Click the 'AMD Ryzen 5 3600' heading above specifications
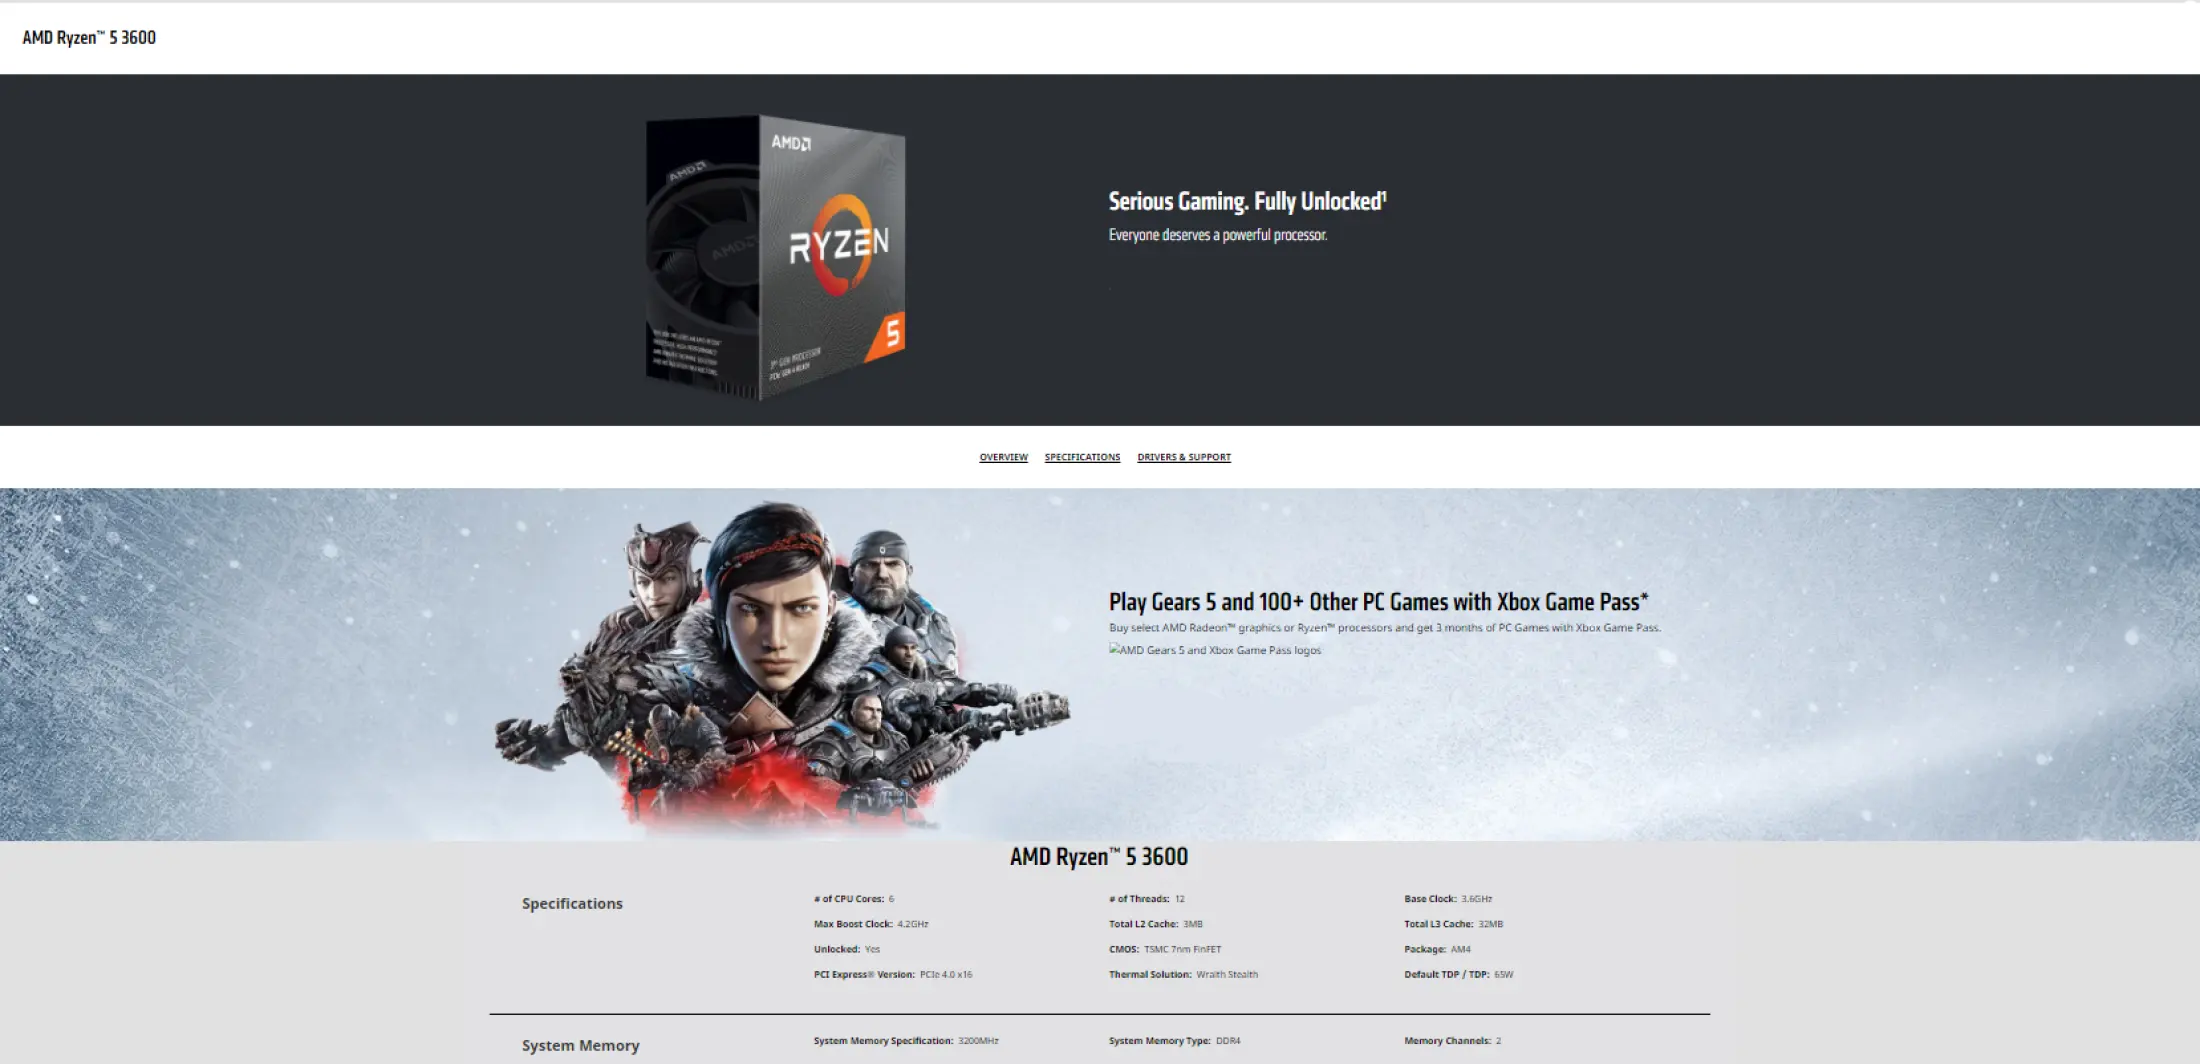 [1099, 857]
